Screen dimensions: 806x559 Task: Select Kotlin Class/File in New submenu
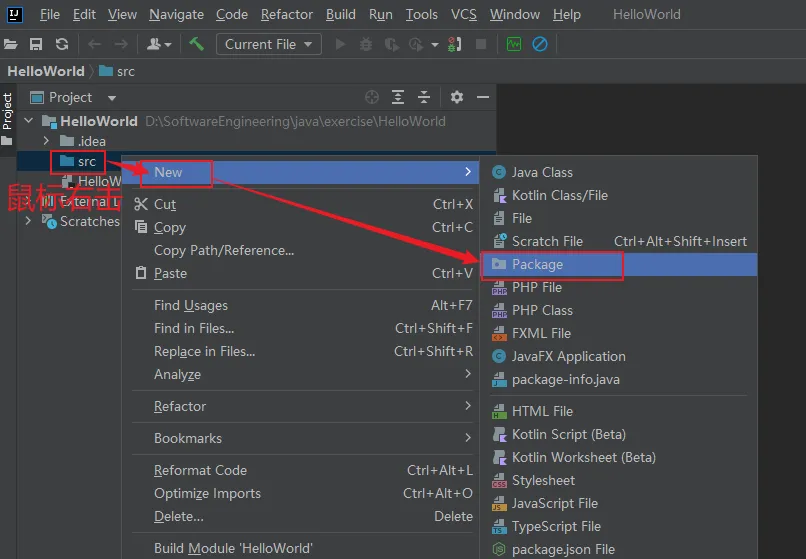[x=619, y=195]
